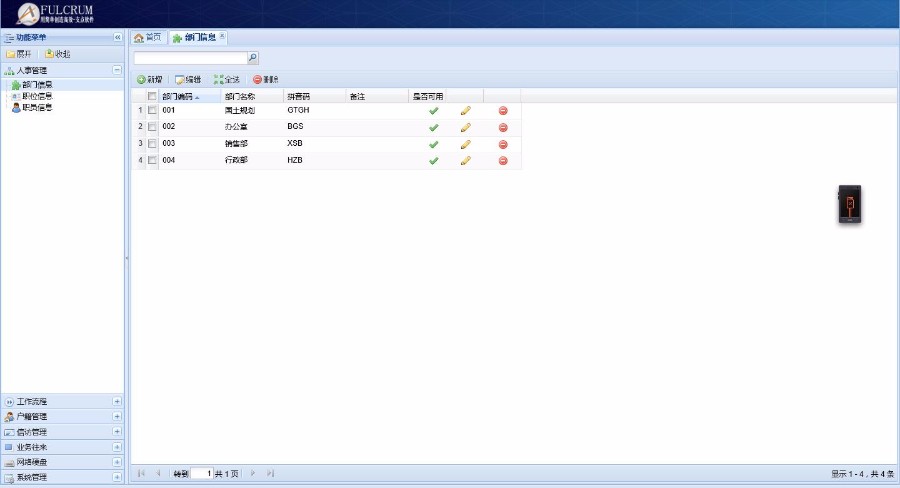This screenshot has height=488, width=900.
Task: Click the 新增 toolbar button
Action: pyautogui.click(x=150, y=79)
